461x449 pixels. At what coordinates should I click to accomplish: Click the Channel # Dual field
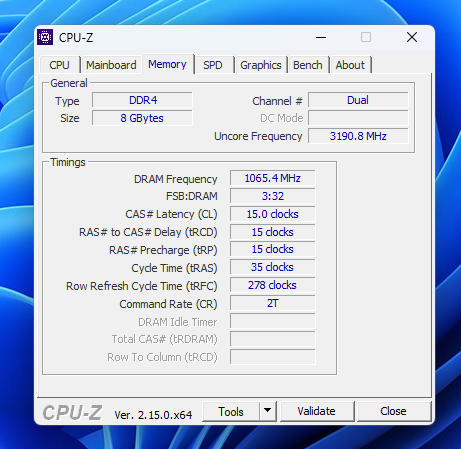(x=358, y=100)
